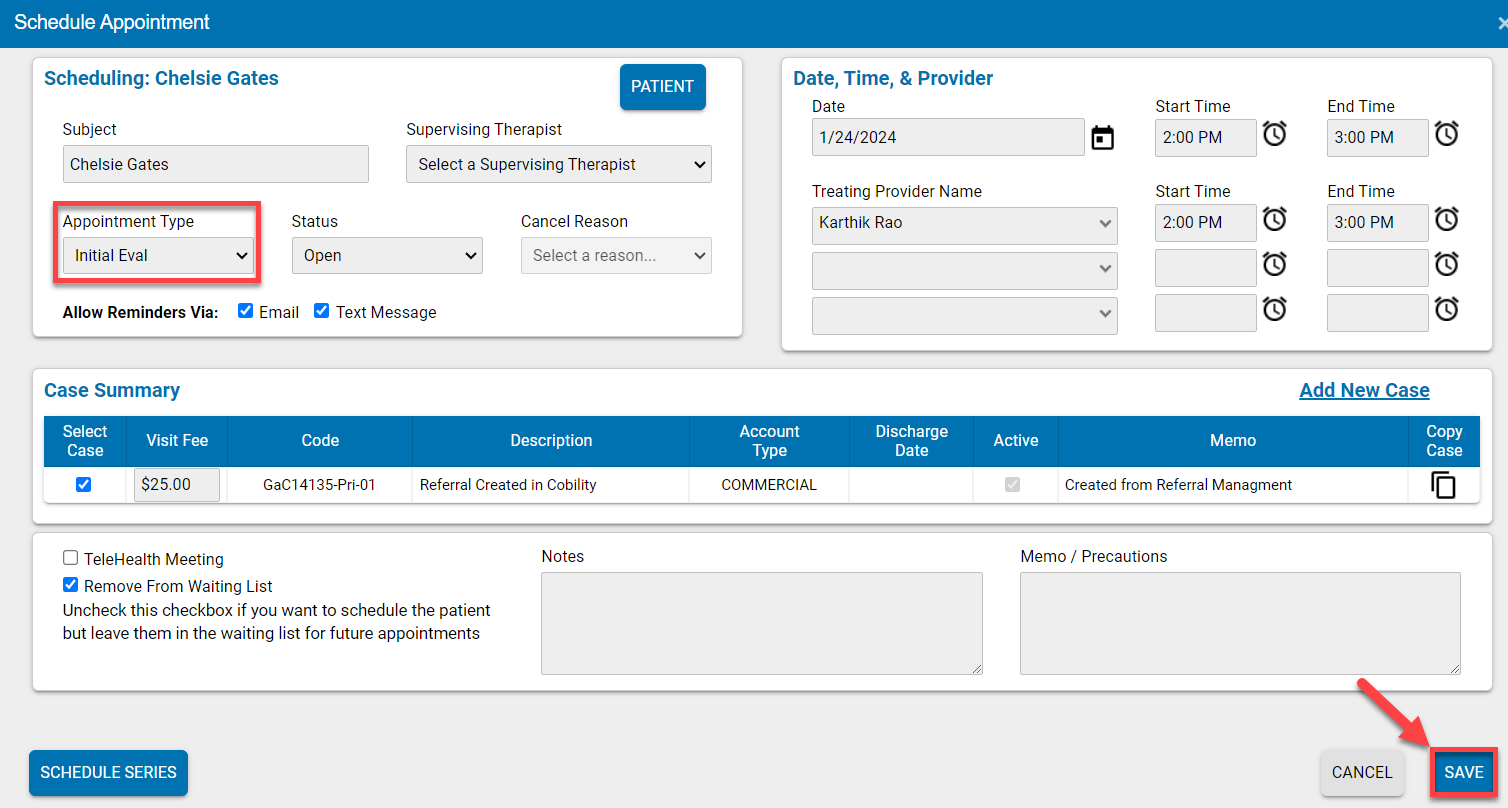
Task: Open the End Time clock on the third provider row
Action: coord(1446,312)
